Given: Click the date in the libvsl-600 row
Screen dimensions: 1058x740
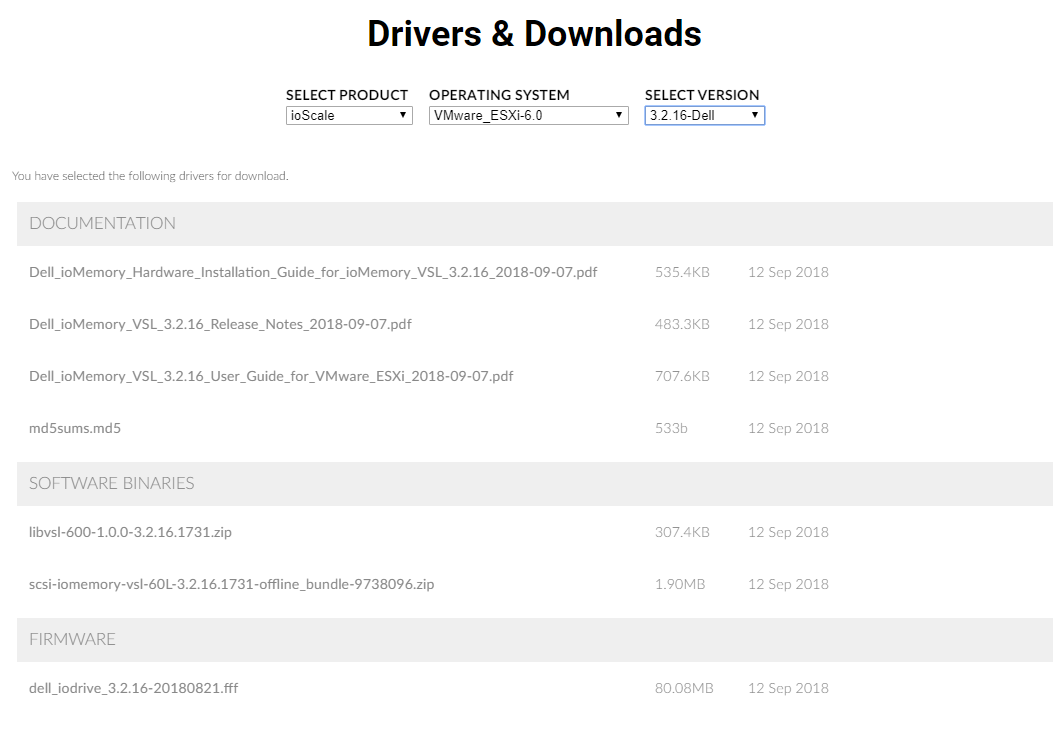Looking at the screenshot, I should tap(788, 532).
